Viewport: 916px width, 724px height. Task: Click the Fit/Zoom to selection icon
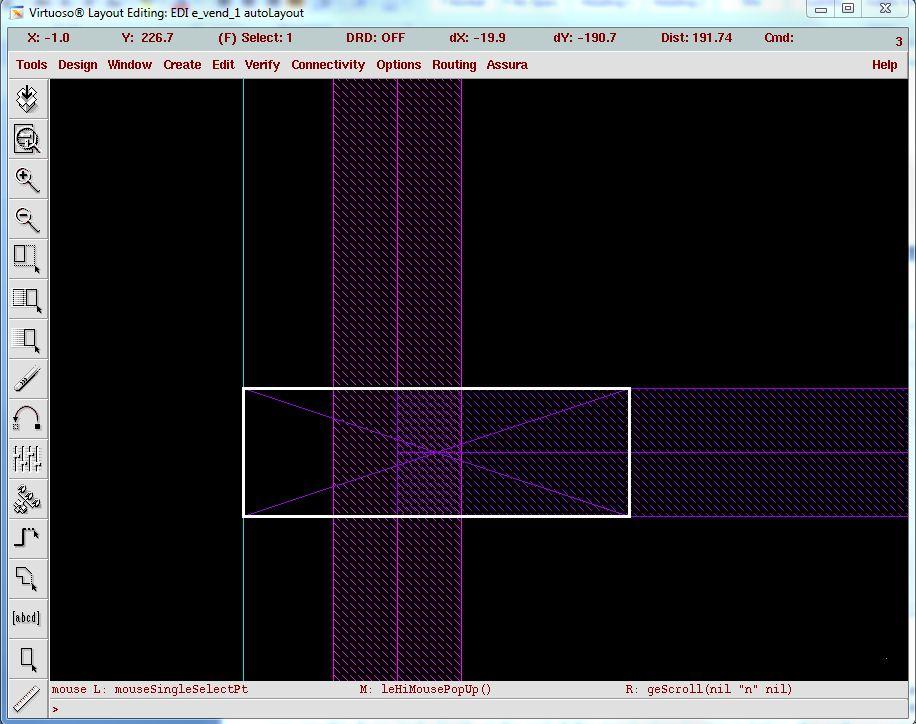point(27,140)
